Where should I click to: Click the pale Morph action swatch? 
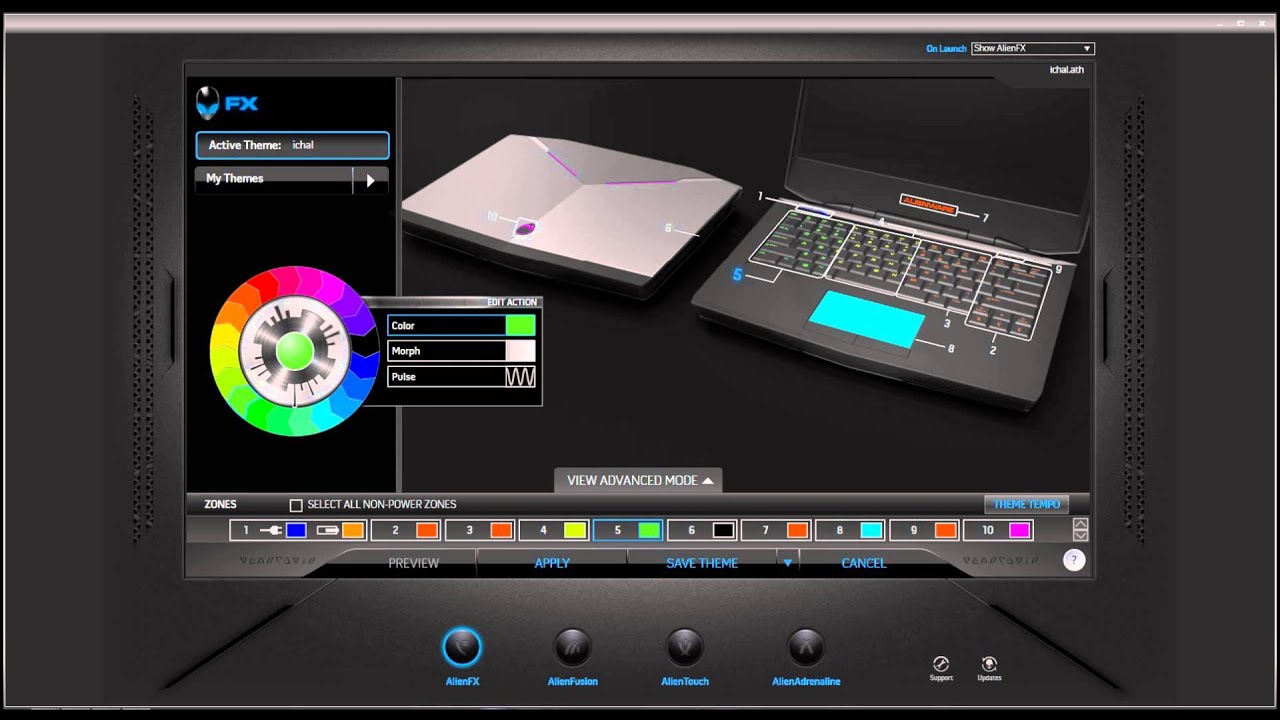520,351
